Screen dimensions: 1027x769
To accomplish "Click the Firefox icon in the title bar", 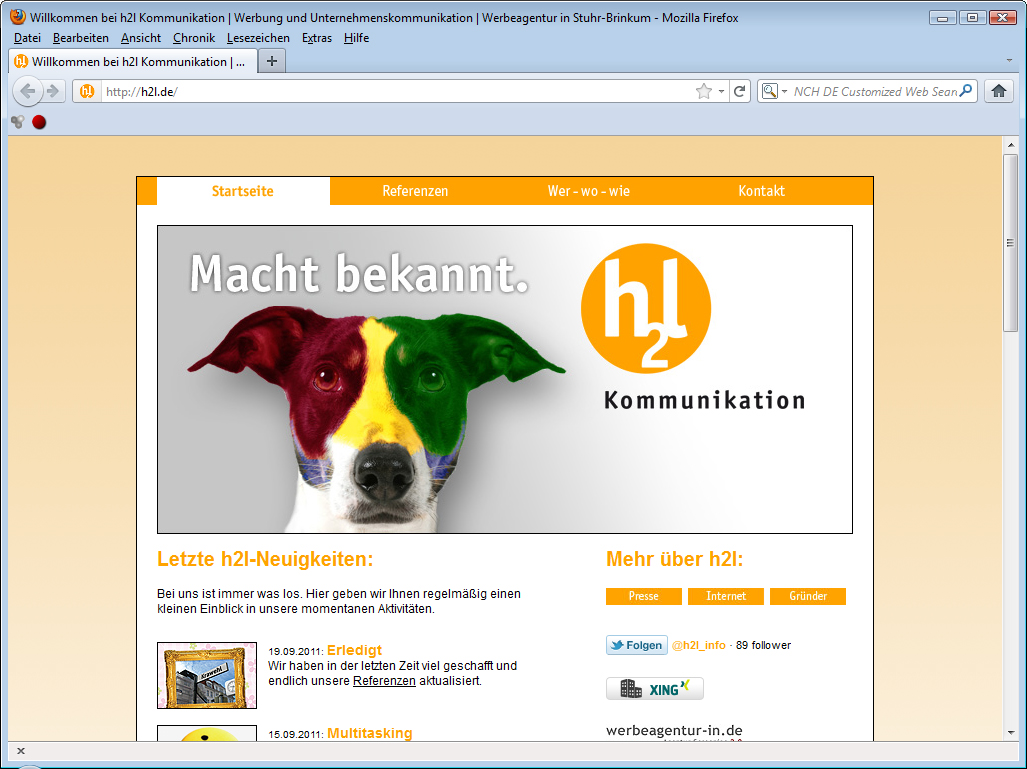I will [18, 17].
